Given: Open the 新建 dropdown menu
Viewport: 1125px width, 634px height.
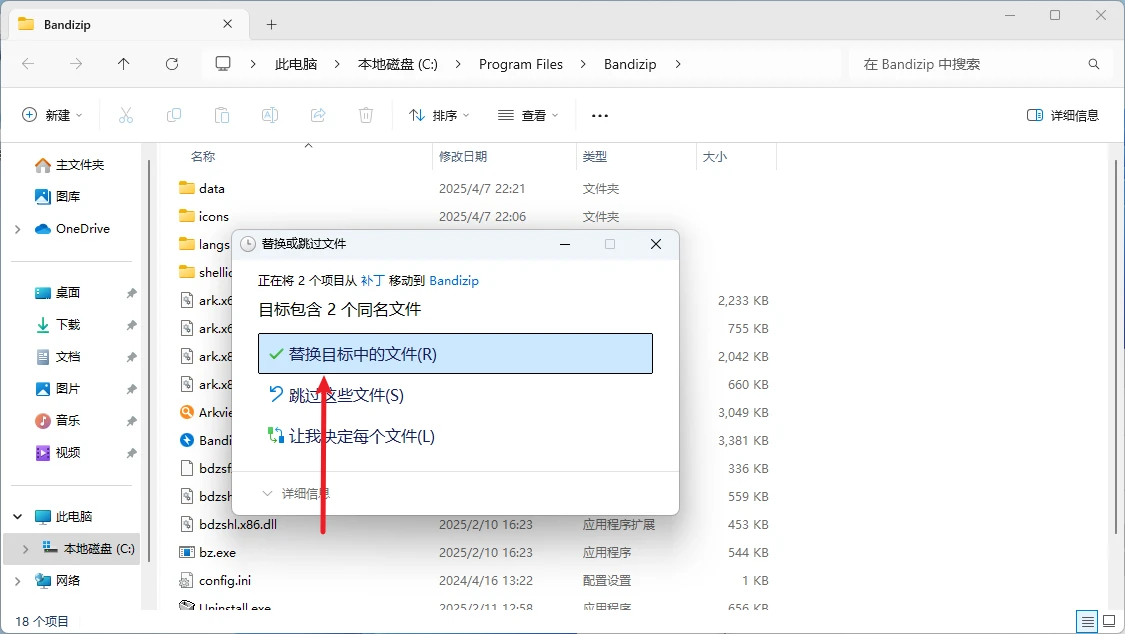Looking at the screenshot, I should 52,115.
